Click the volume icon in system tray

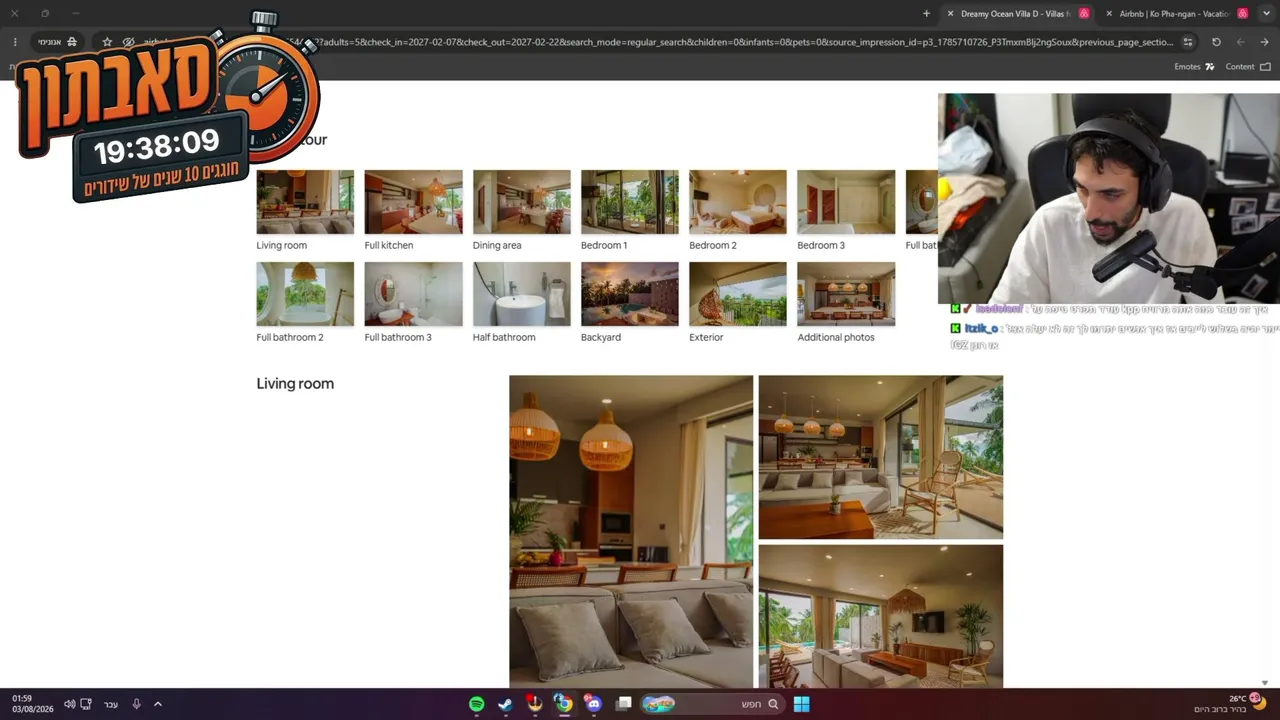click(x=69, y=704)
